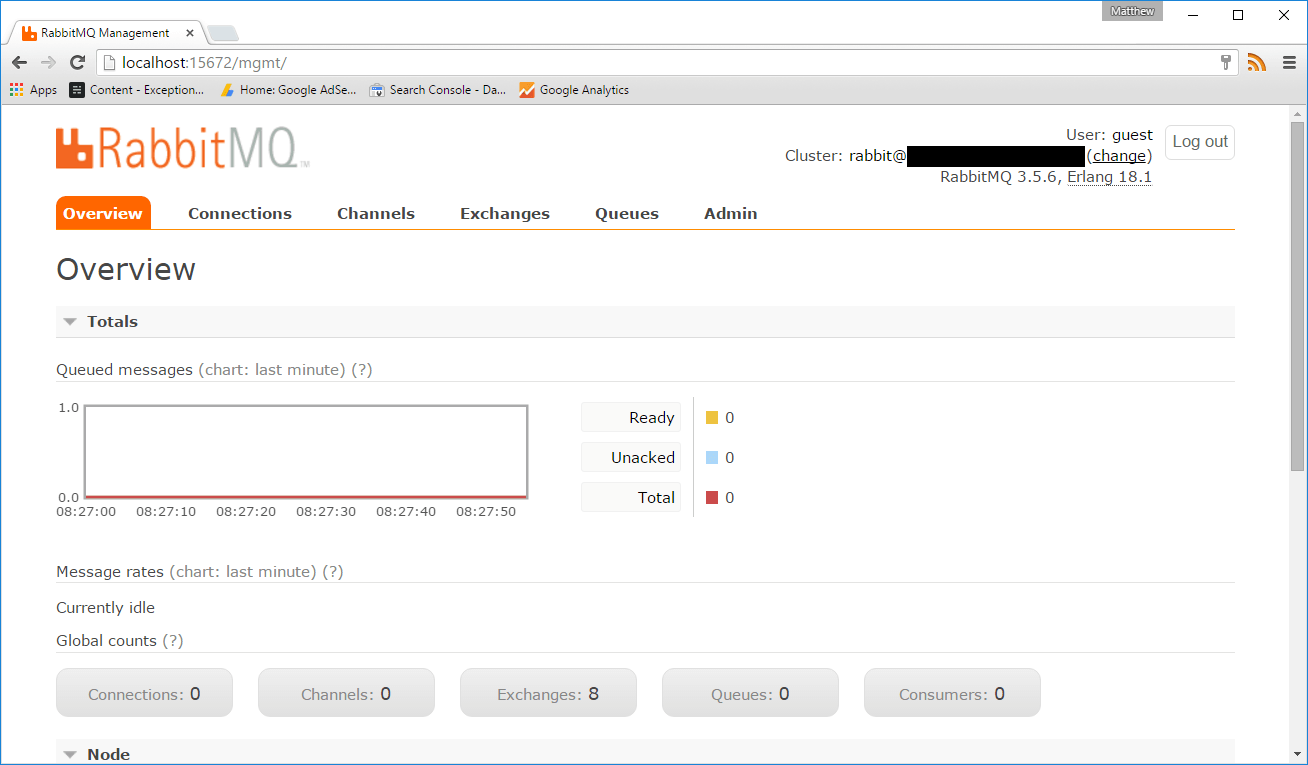Click the Matthew profile button
The height and width of the screenshot is (765, 1308).
tap(1132, 12)
